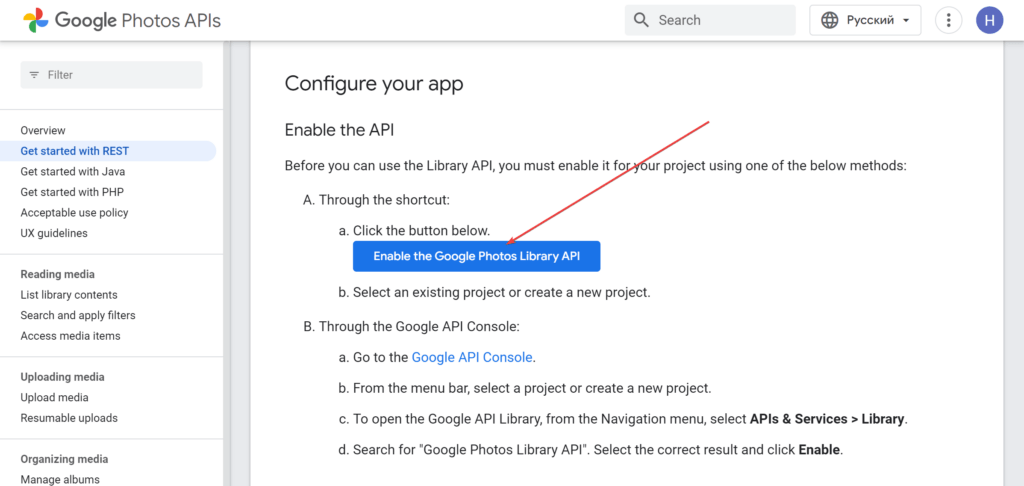Open the Overview page in sidebar
The image size is (1024, 486).
point(43,131)
